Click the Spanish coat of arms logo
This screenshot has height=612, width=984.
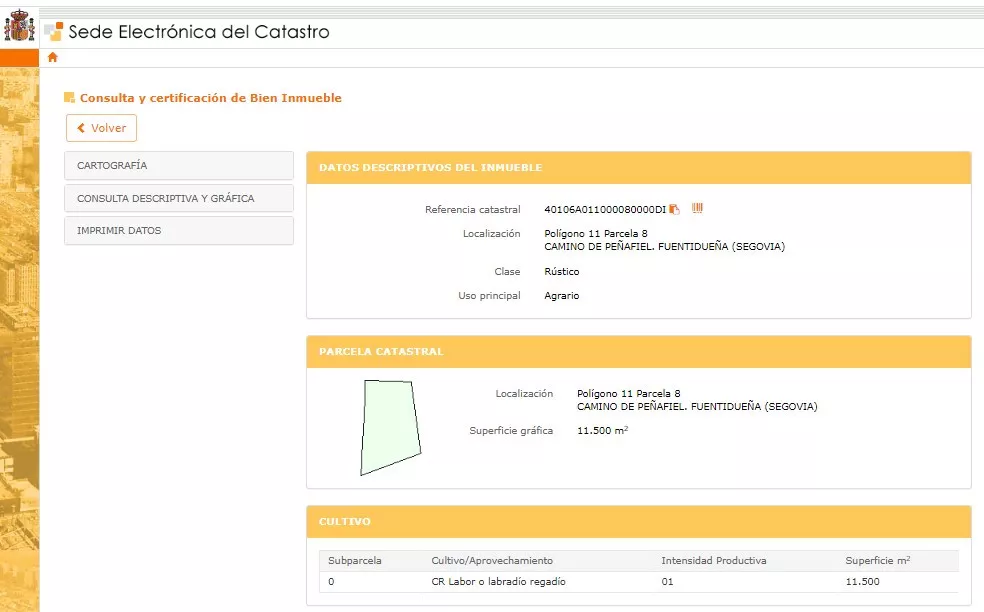click(19, 26)
